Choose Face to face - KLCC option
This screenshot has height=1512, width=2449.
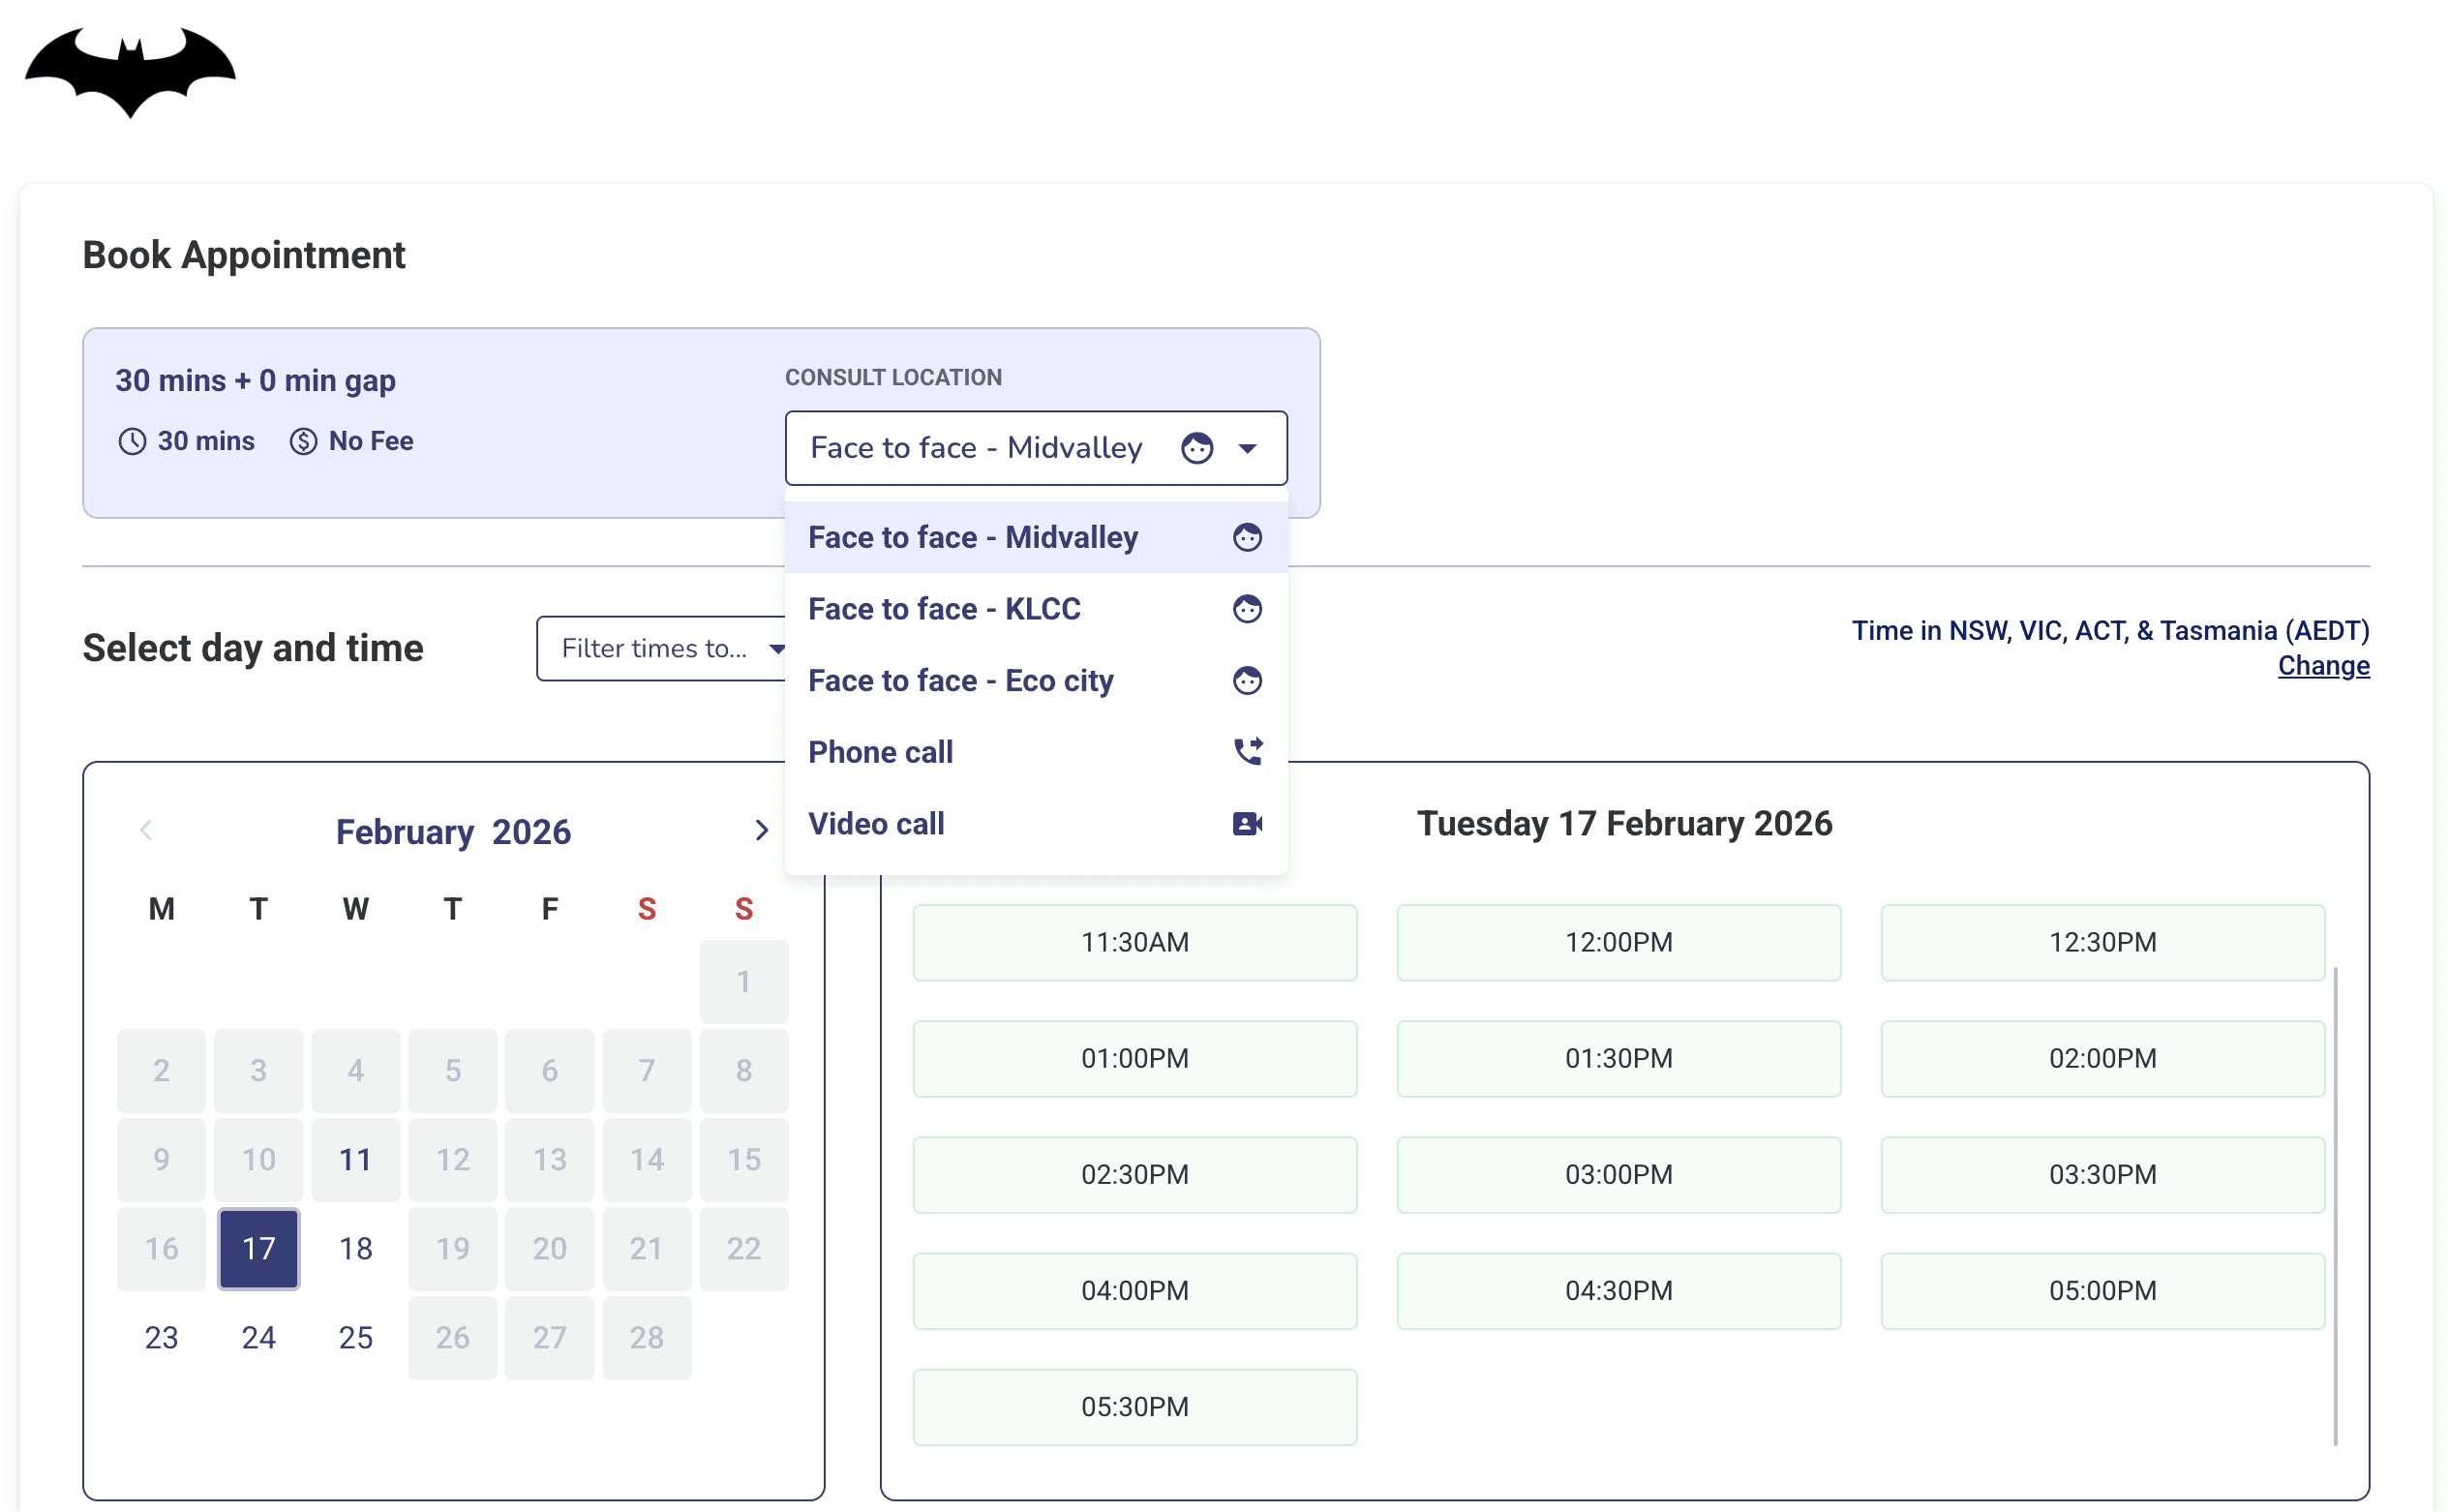tap(944, 608)
